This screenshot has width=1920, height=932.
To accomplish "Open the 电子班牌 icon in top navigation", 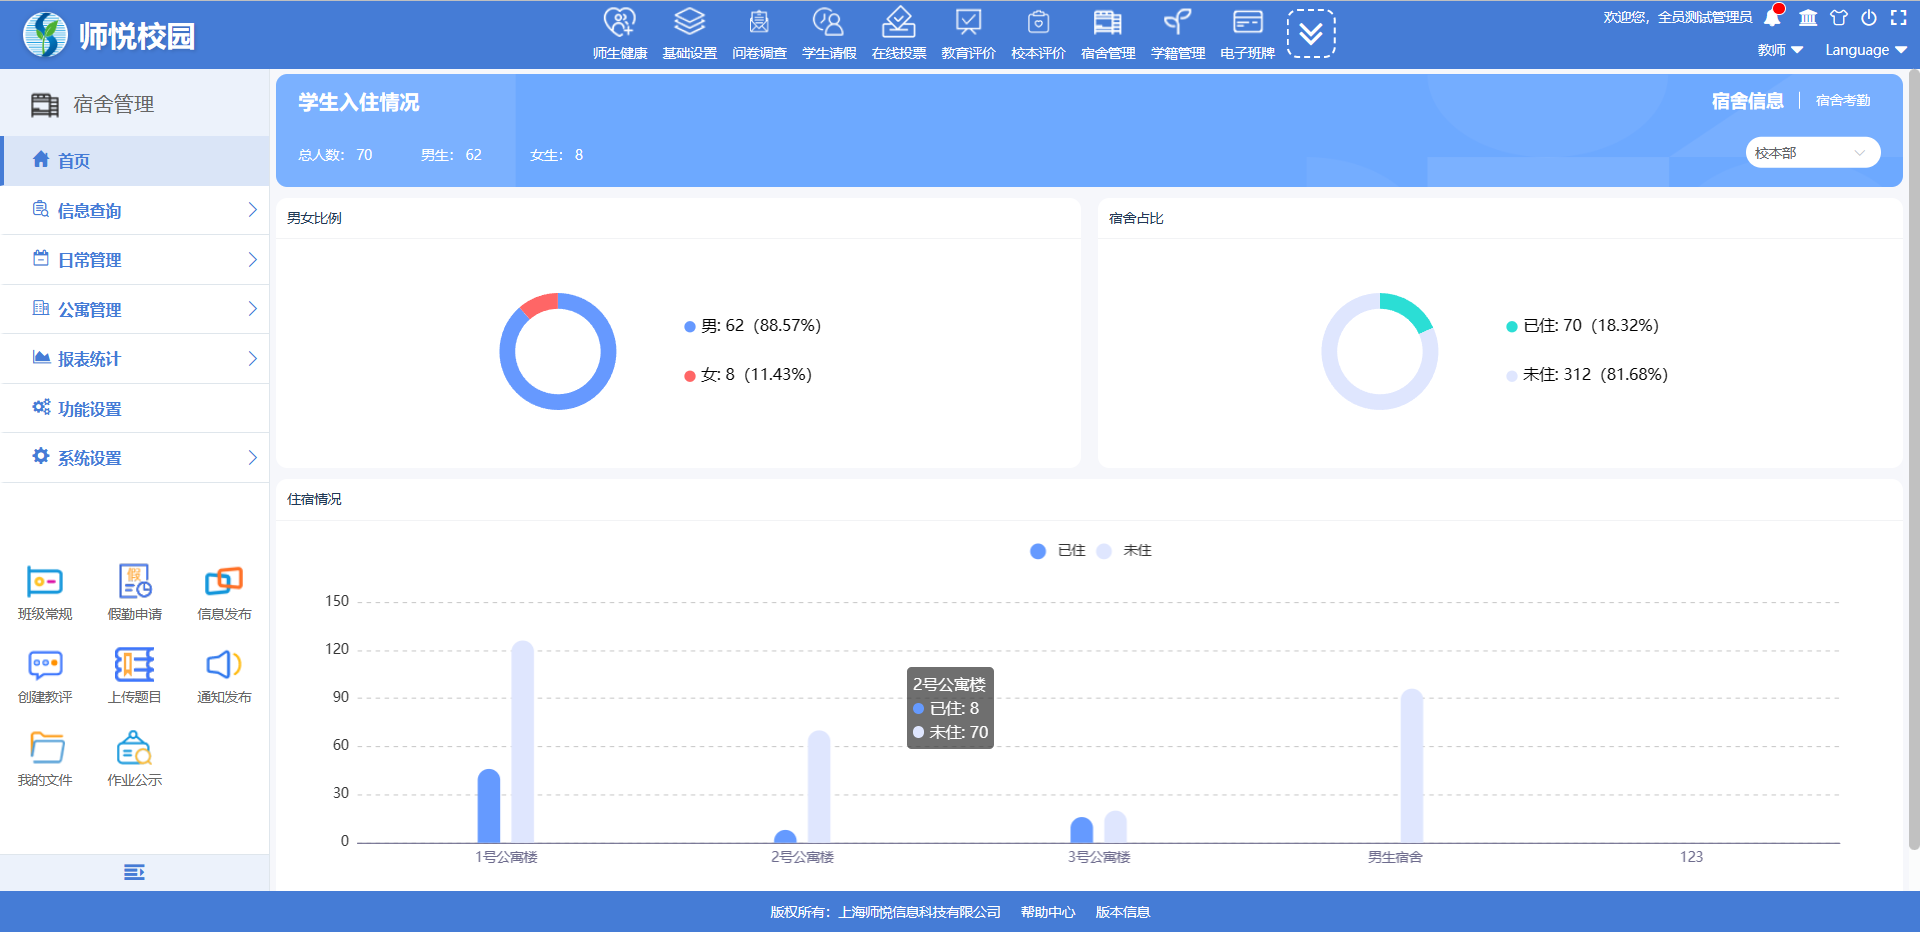I will click(1247, 24).
